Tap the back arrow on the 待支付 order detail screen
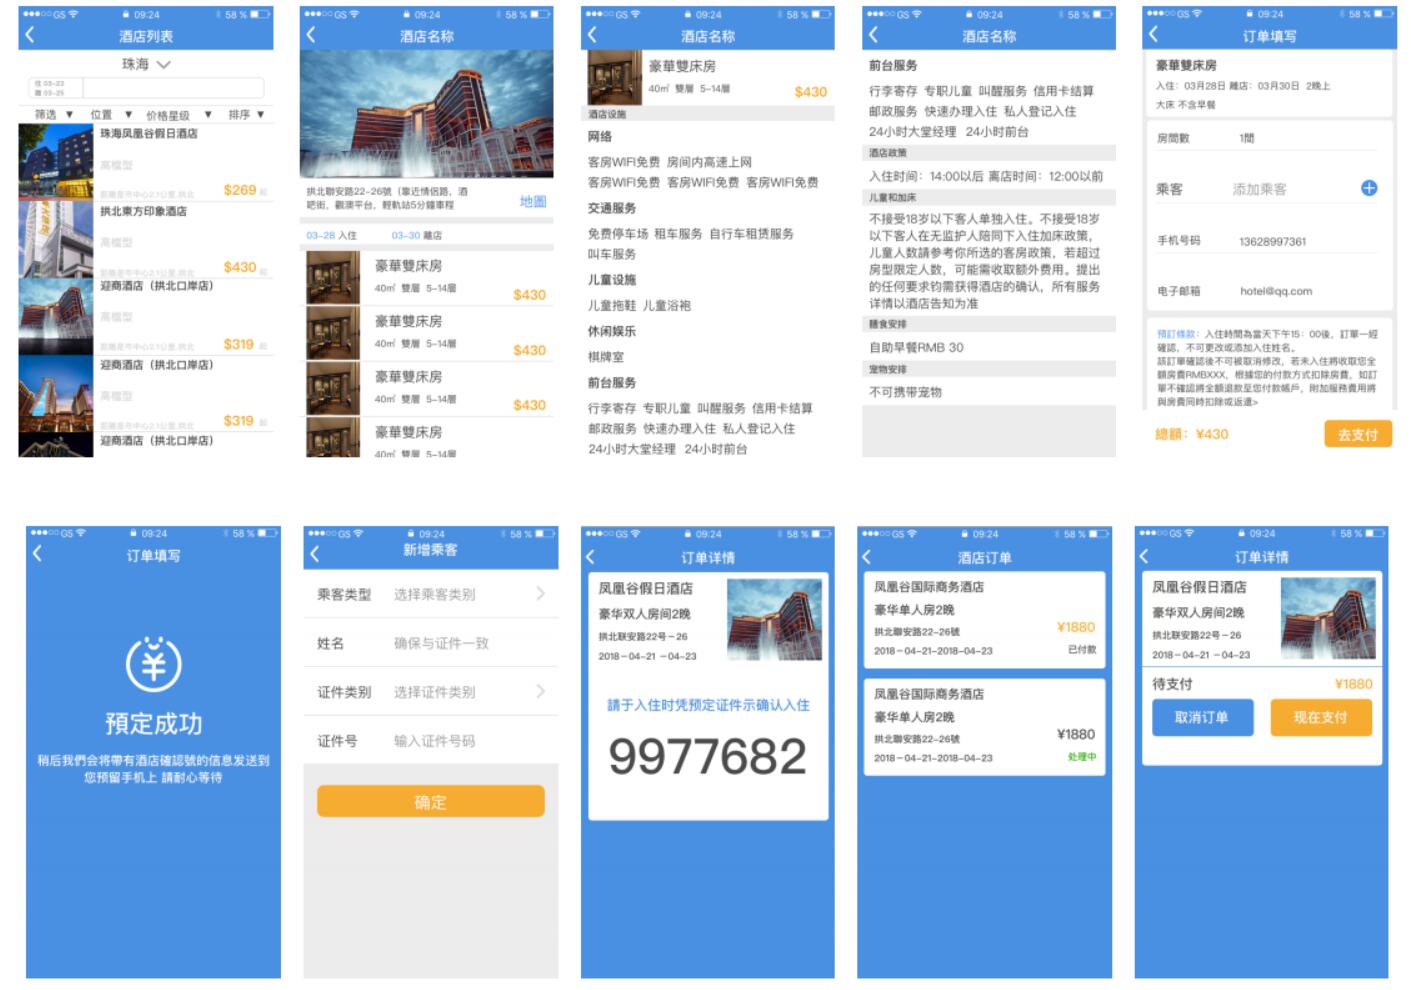1411x990 pixels. (1144, 556)
